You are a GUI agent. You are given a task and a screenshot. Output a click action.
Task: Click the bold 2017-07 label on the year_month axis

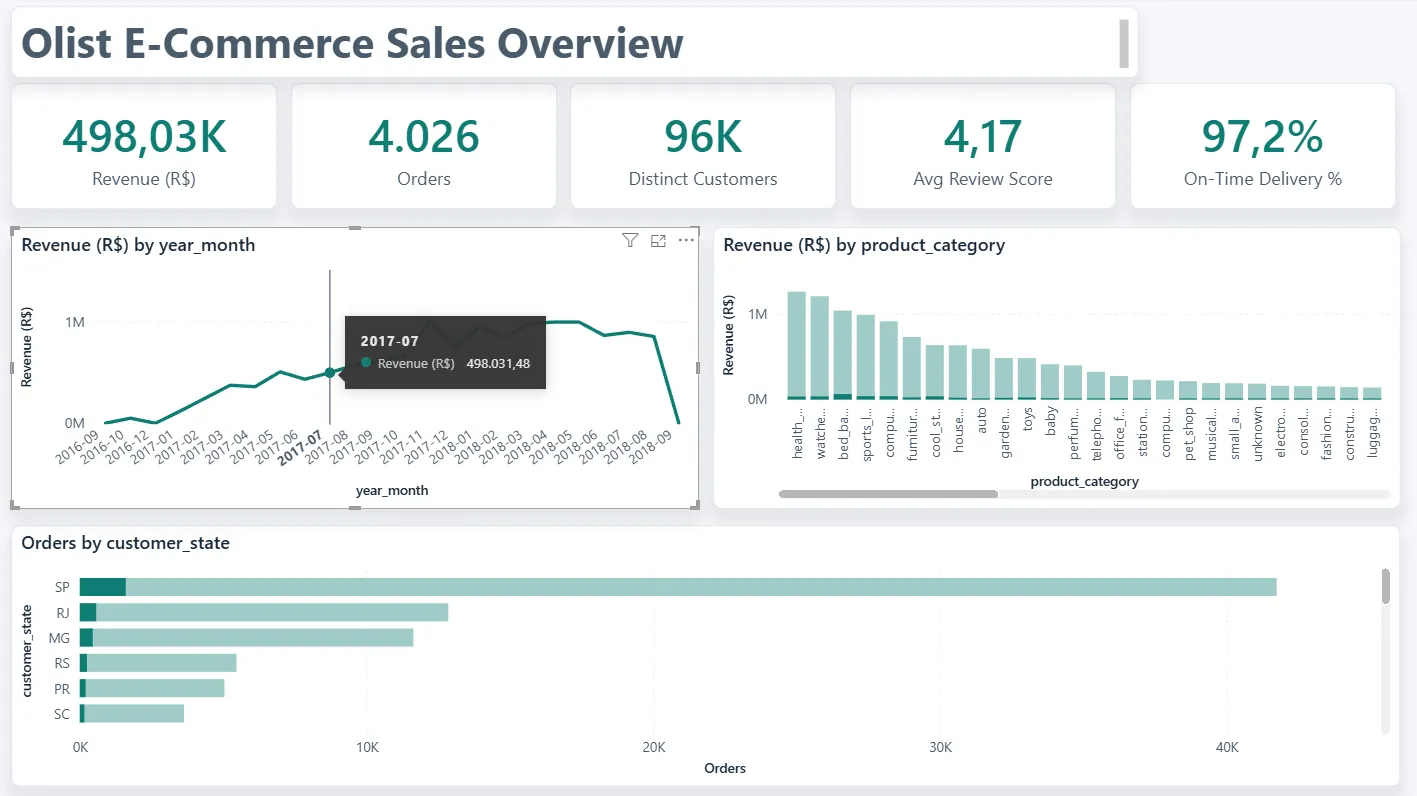pyautogui.click(x=298, y=448)
